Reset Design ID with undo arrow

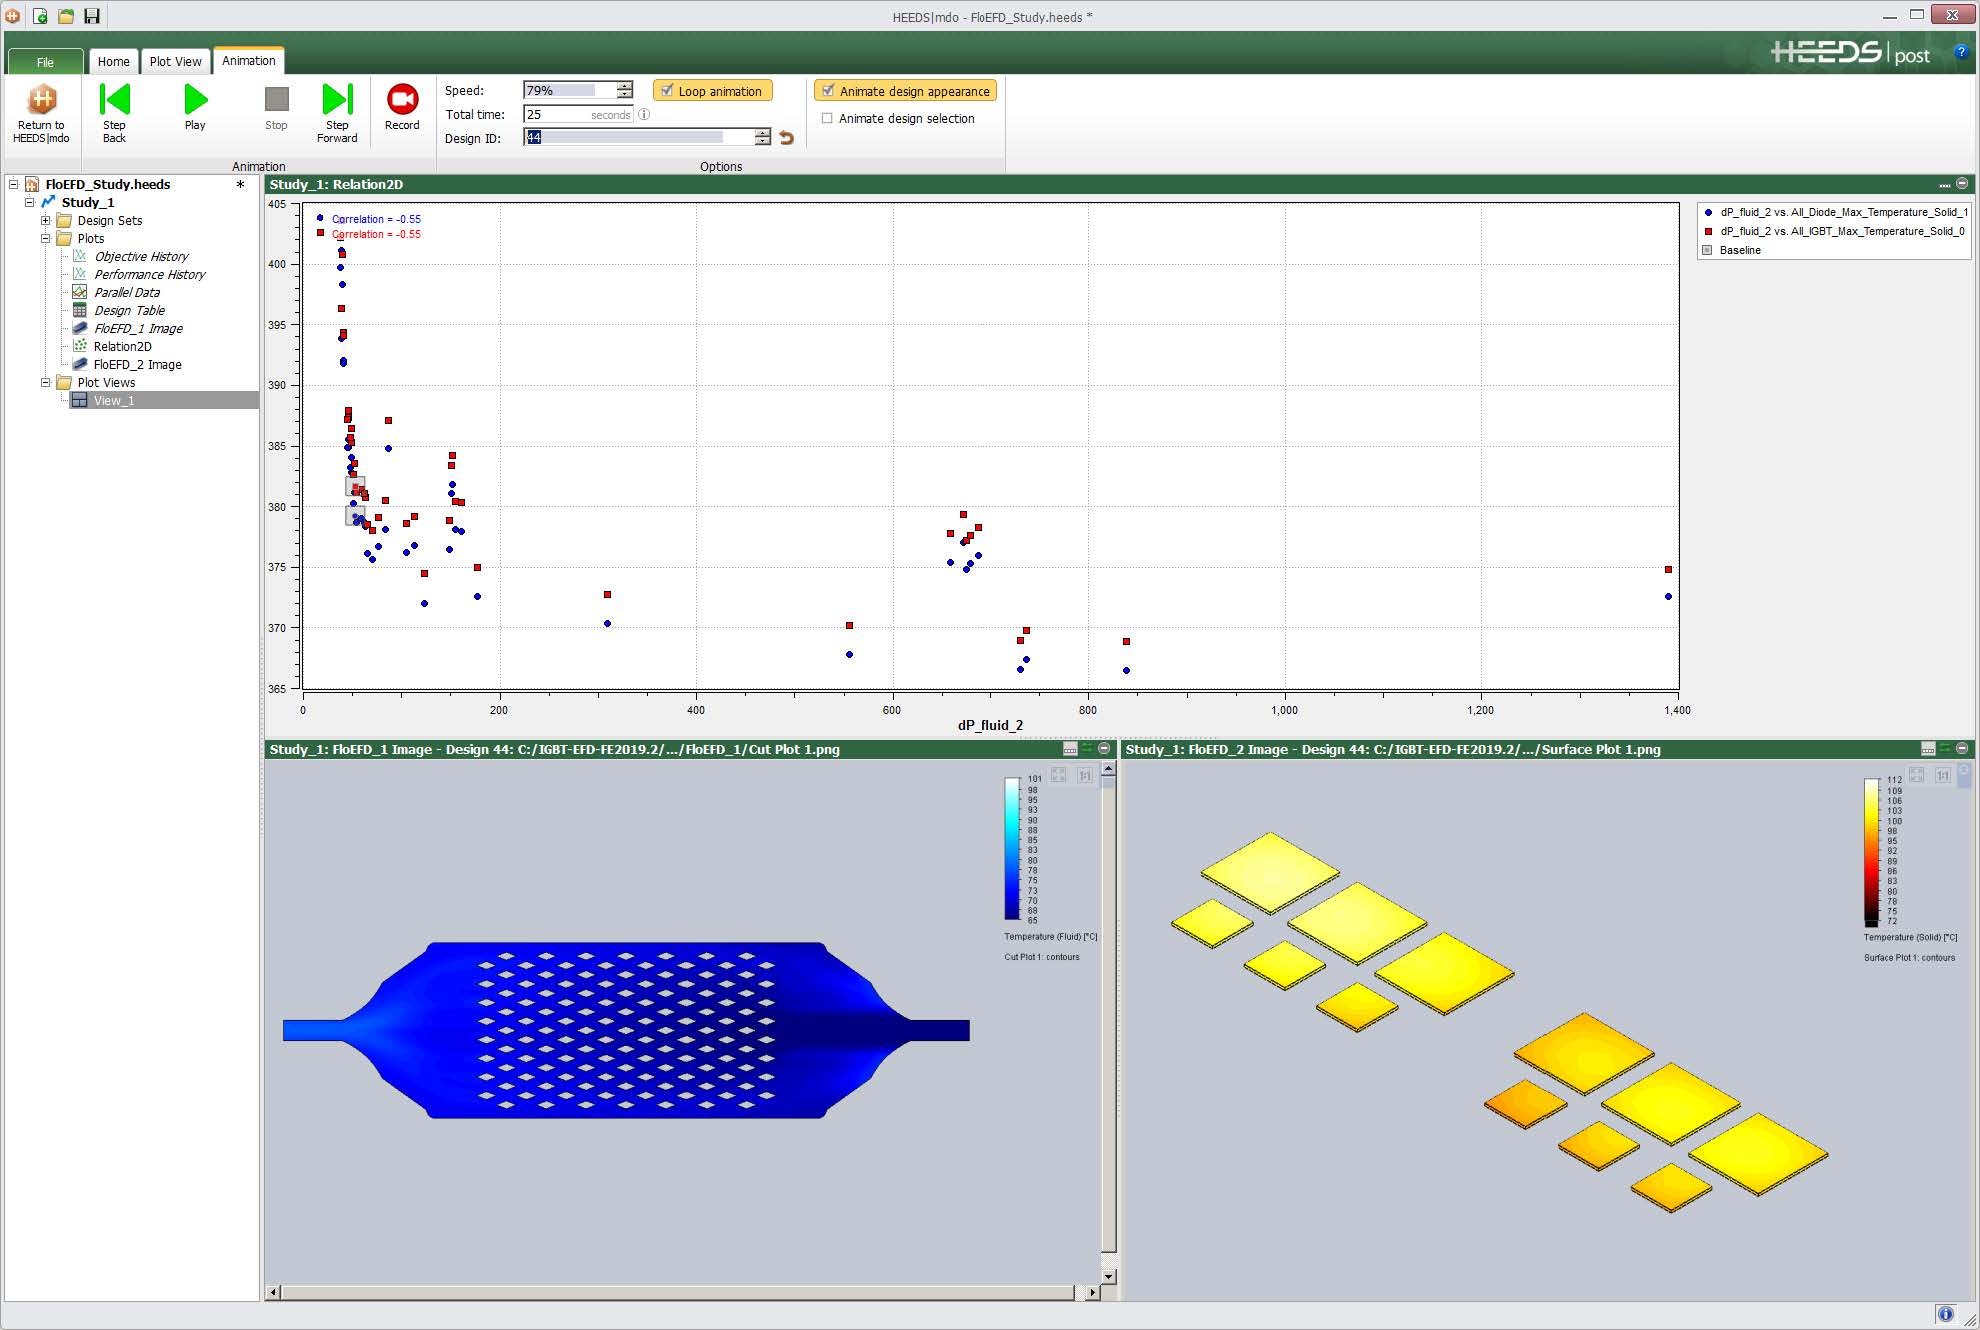(x=787, y=138)
